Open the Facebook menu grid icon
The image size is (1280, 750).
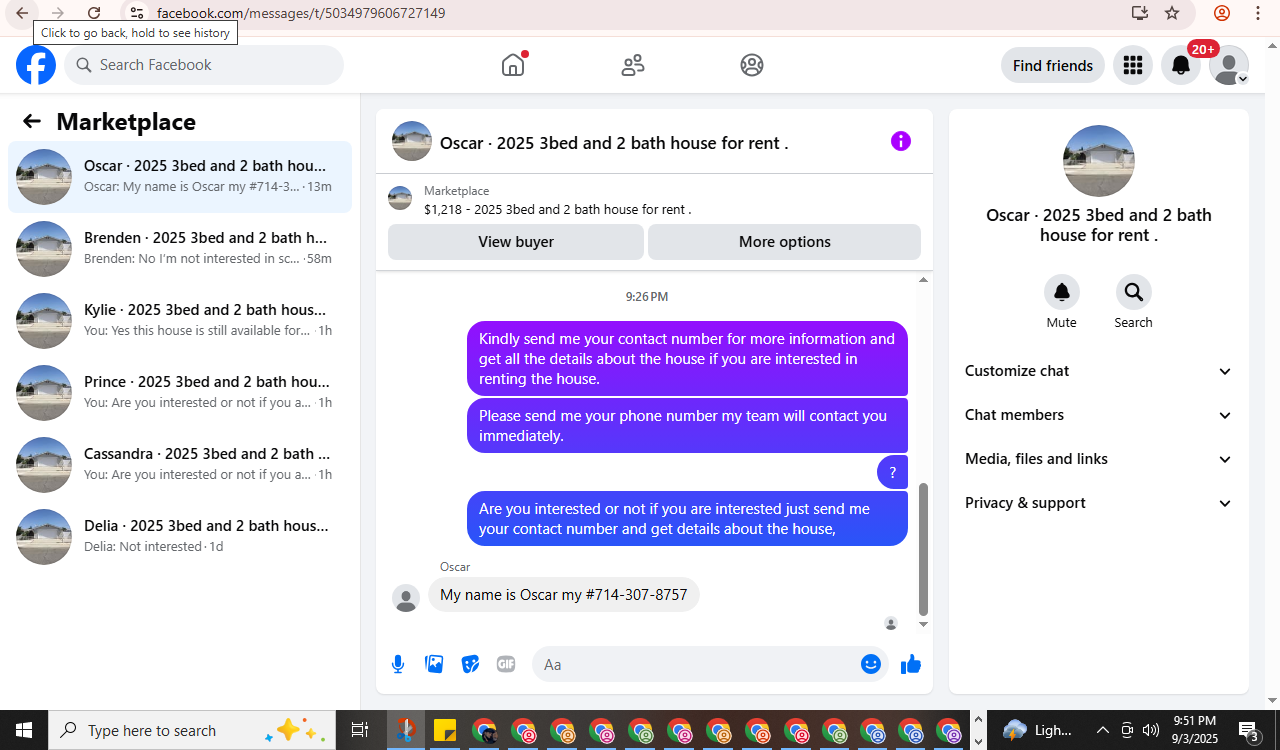(x=1133, y=65)
